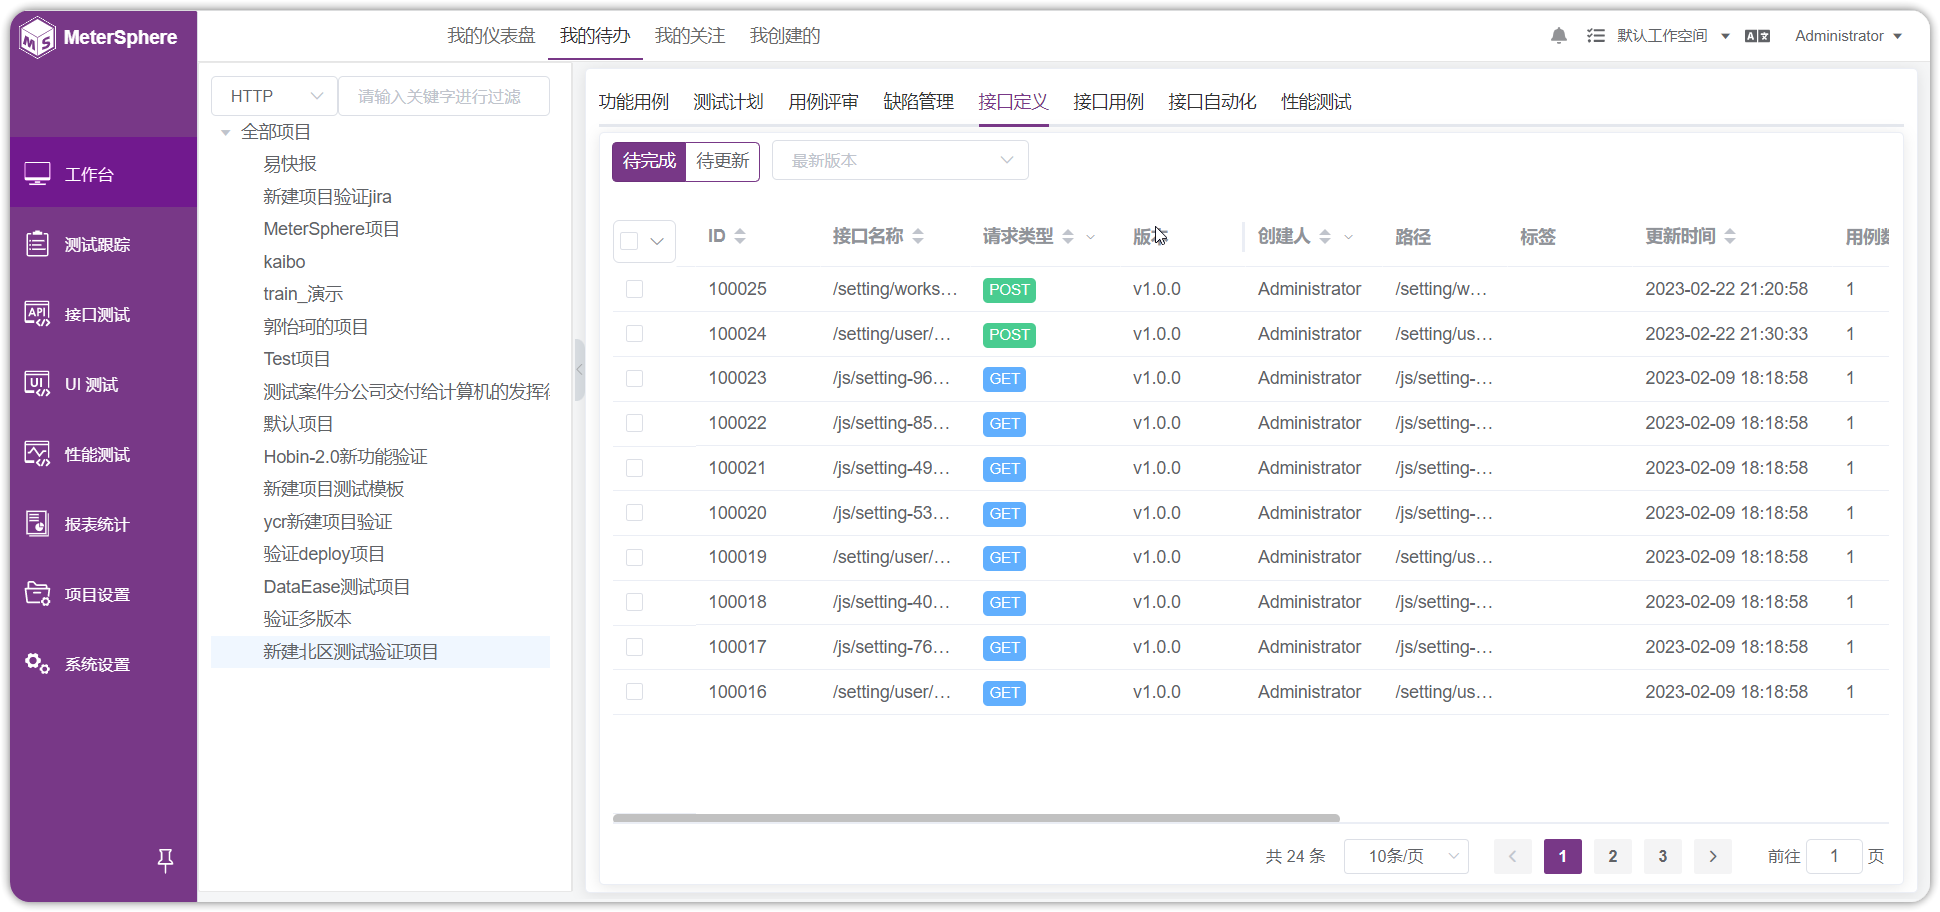Open 系统设置 system settings
This screenshot has width=1940, height=912.
(98, 664)
